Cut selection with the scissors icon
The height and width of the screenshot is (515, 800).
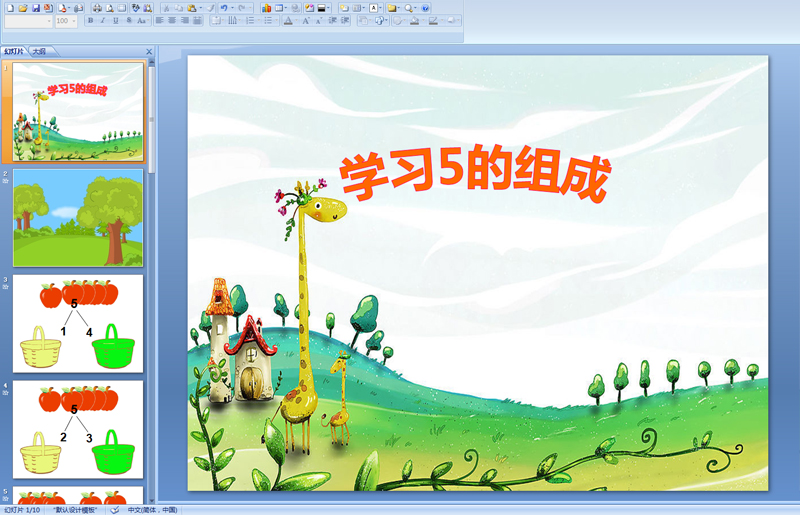[166, 8]
